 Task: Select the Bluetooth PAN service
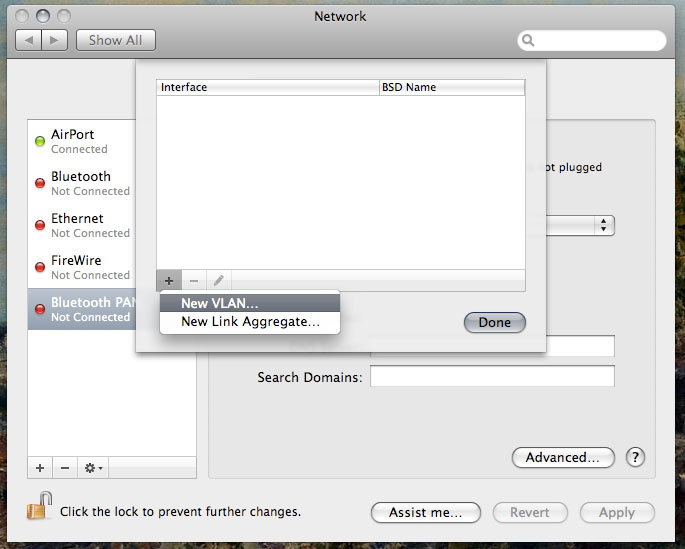[x=82, y=309]
